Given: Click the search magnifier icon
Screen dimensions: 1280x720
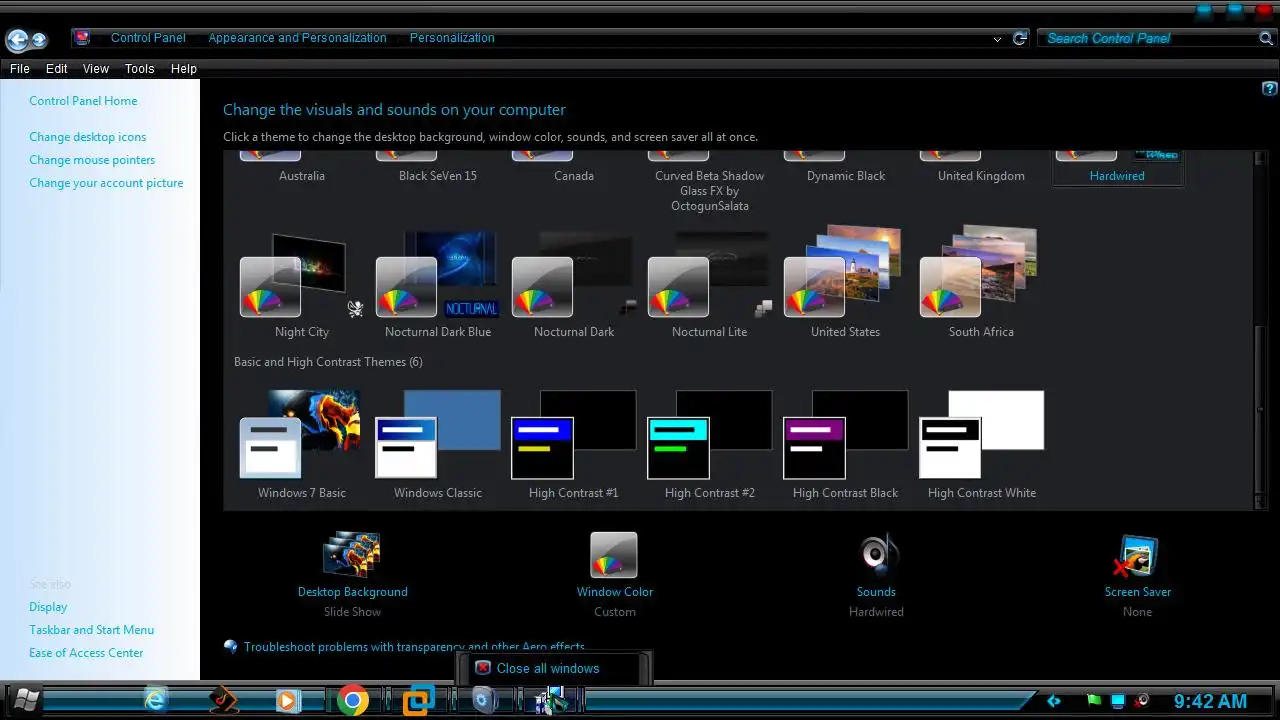Looking at the screenshot, I should (1266, 38).
